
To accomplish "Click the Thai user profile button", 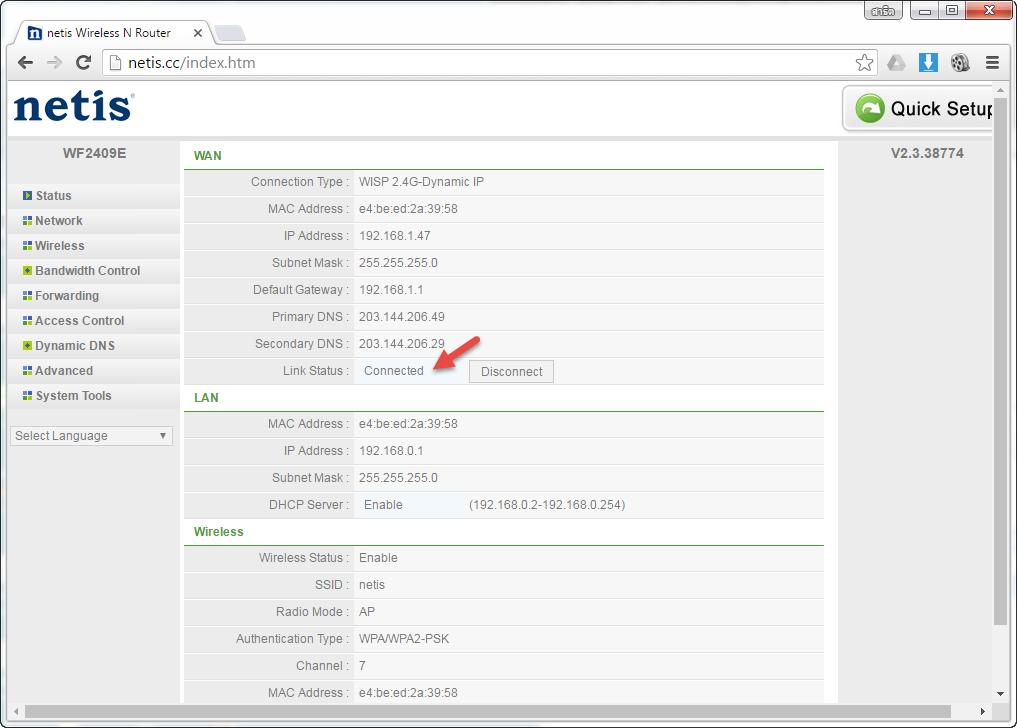I will point(883,10).
